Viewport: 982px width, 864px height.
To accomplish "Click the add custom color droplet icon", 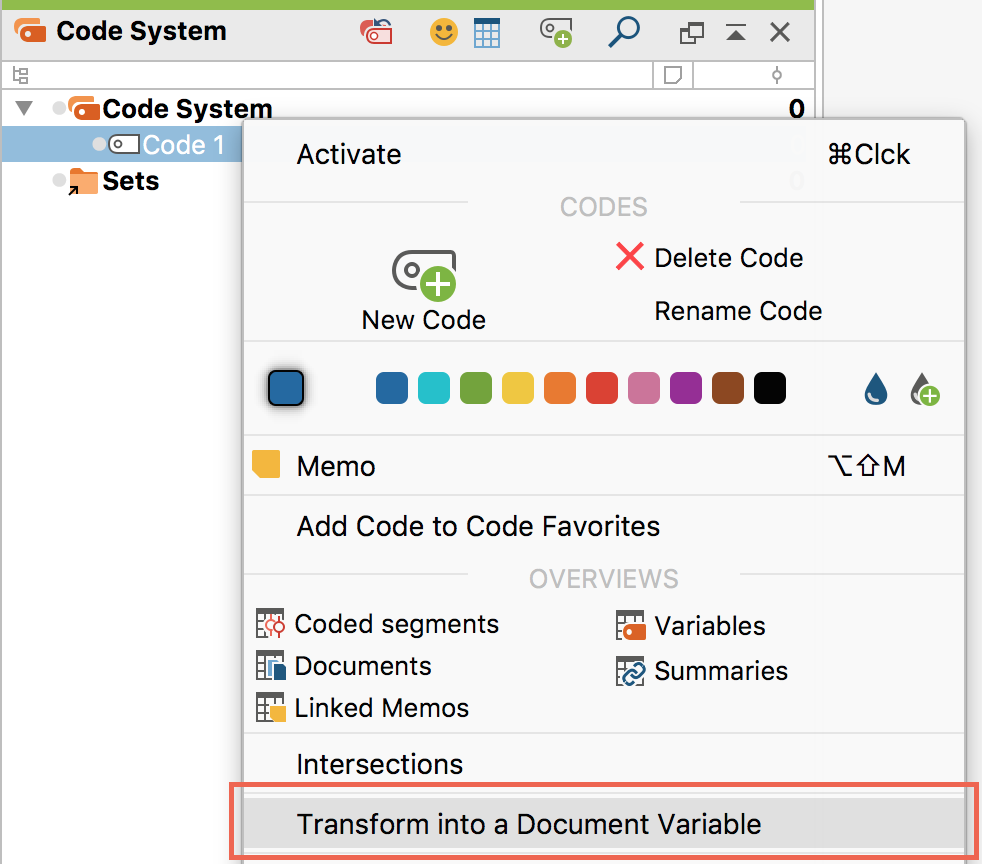I will (x=924, y=389).
